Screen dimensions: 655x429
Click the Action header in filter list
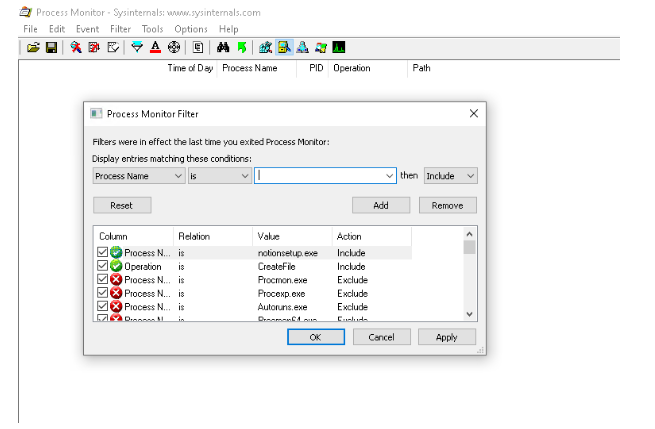tap(371, 236)
